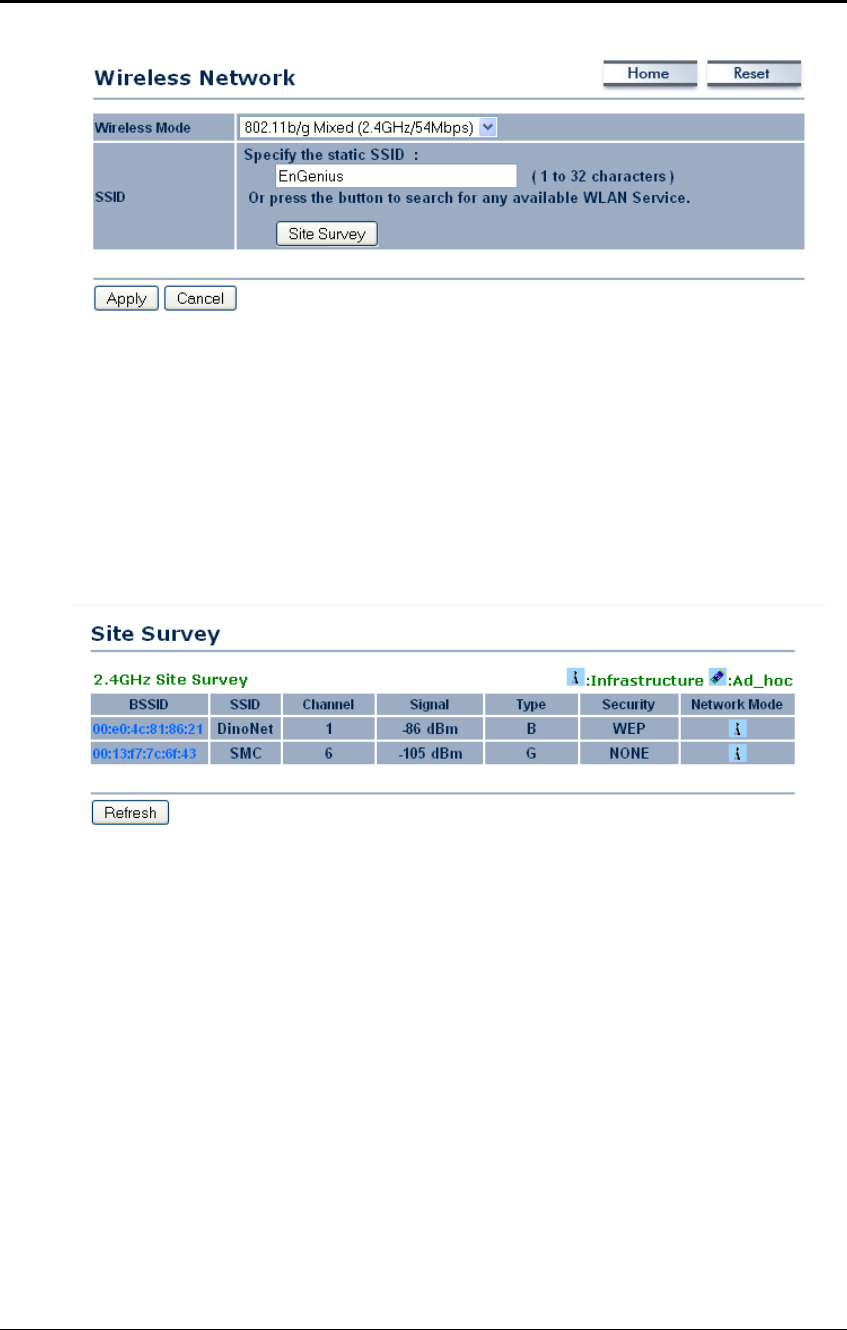The height and width of the screenshot is (1330, 847).
Task: Click the Wireless Mode label
Action: click(142, 128)
